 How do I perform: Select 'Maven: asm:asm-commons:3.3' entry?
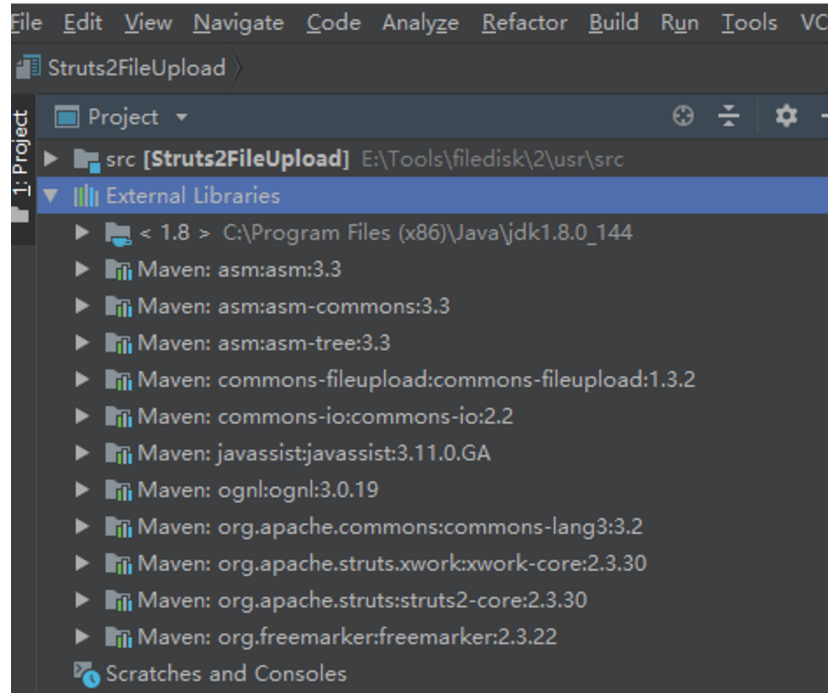432,306
